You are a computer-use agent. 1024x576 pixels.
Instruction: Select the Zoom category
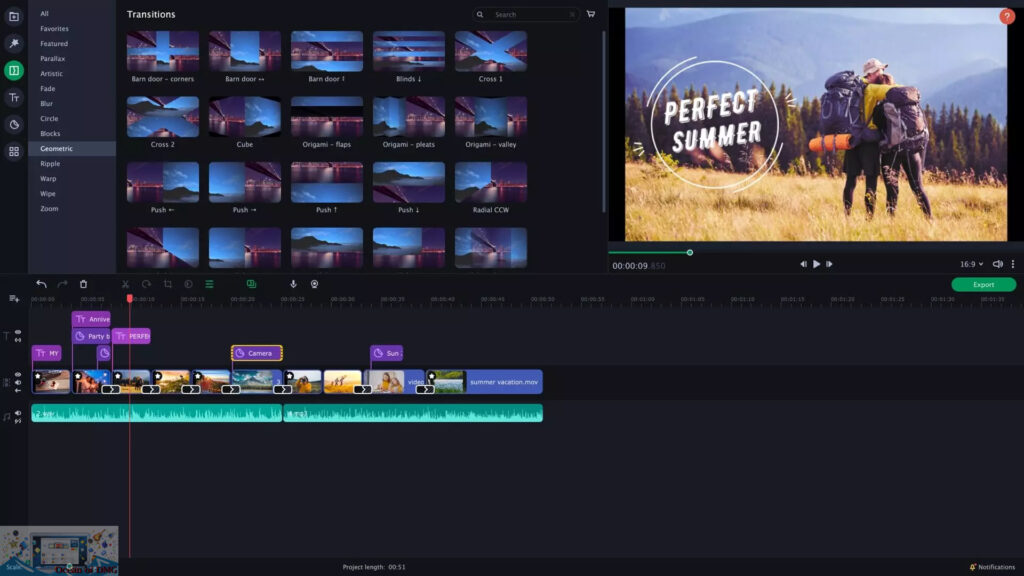(49, 209)
